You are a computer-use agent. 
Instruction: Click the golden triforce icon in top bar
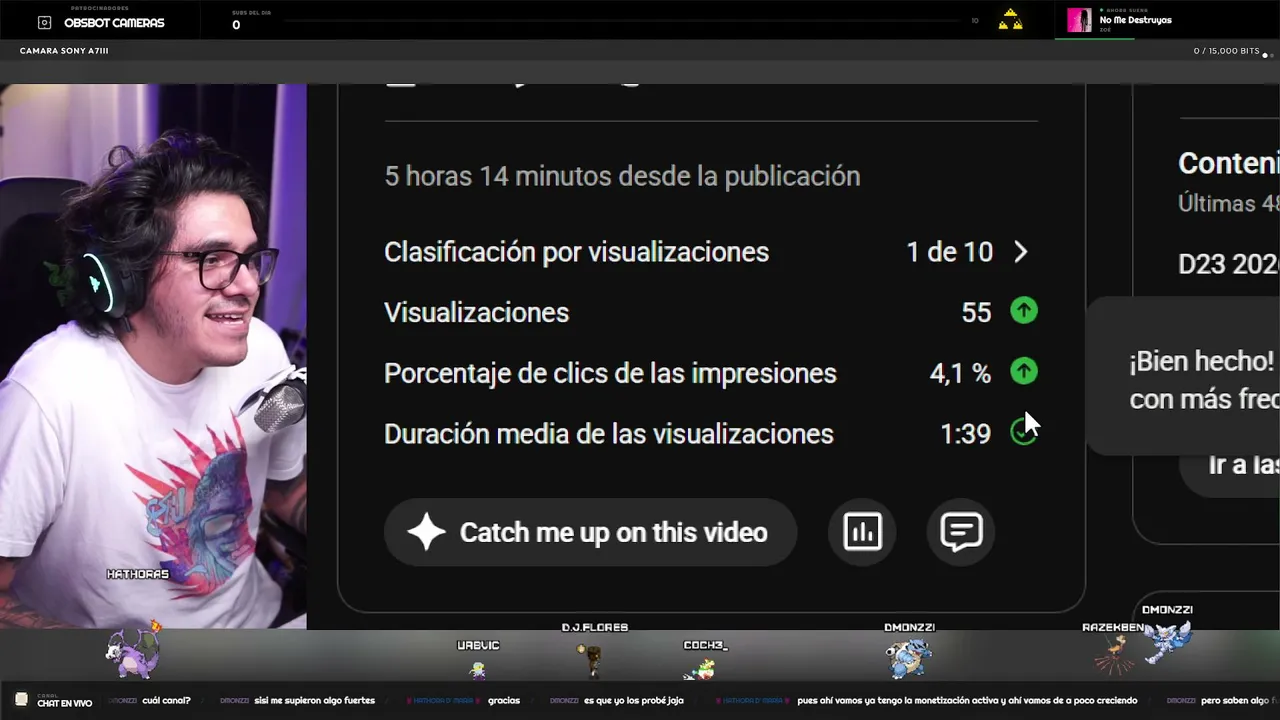click(1010, 20)
